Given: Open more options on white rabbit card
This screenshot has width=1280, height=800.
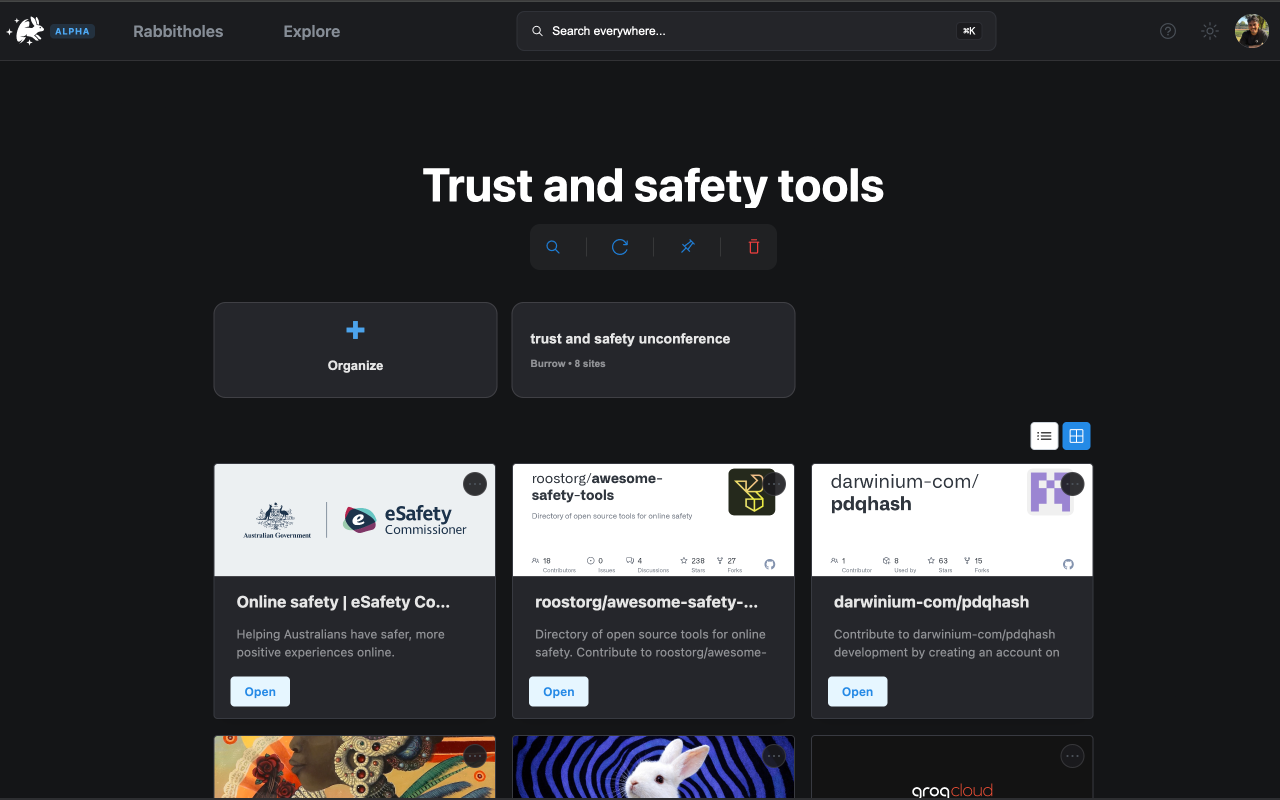Looking at the screenshot, I should 774,756.
